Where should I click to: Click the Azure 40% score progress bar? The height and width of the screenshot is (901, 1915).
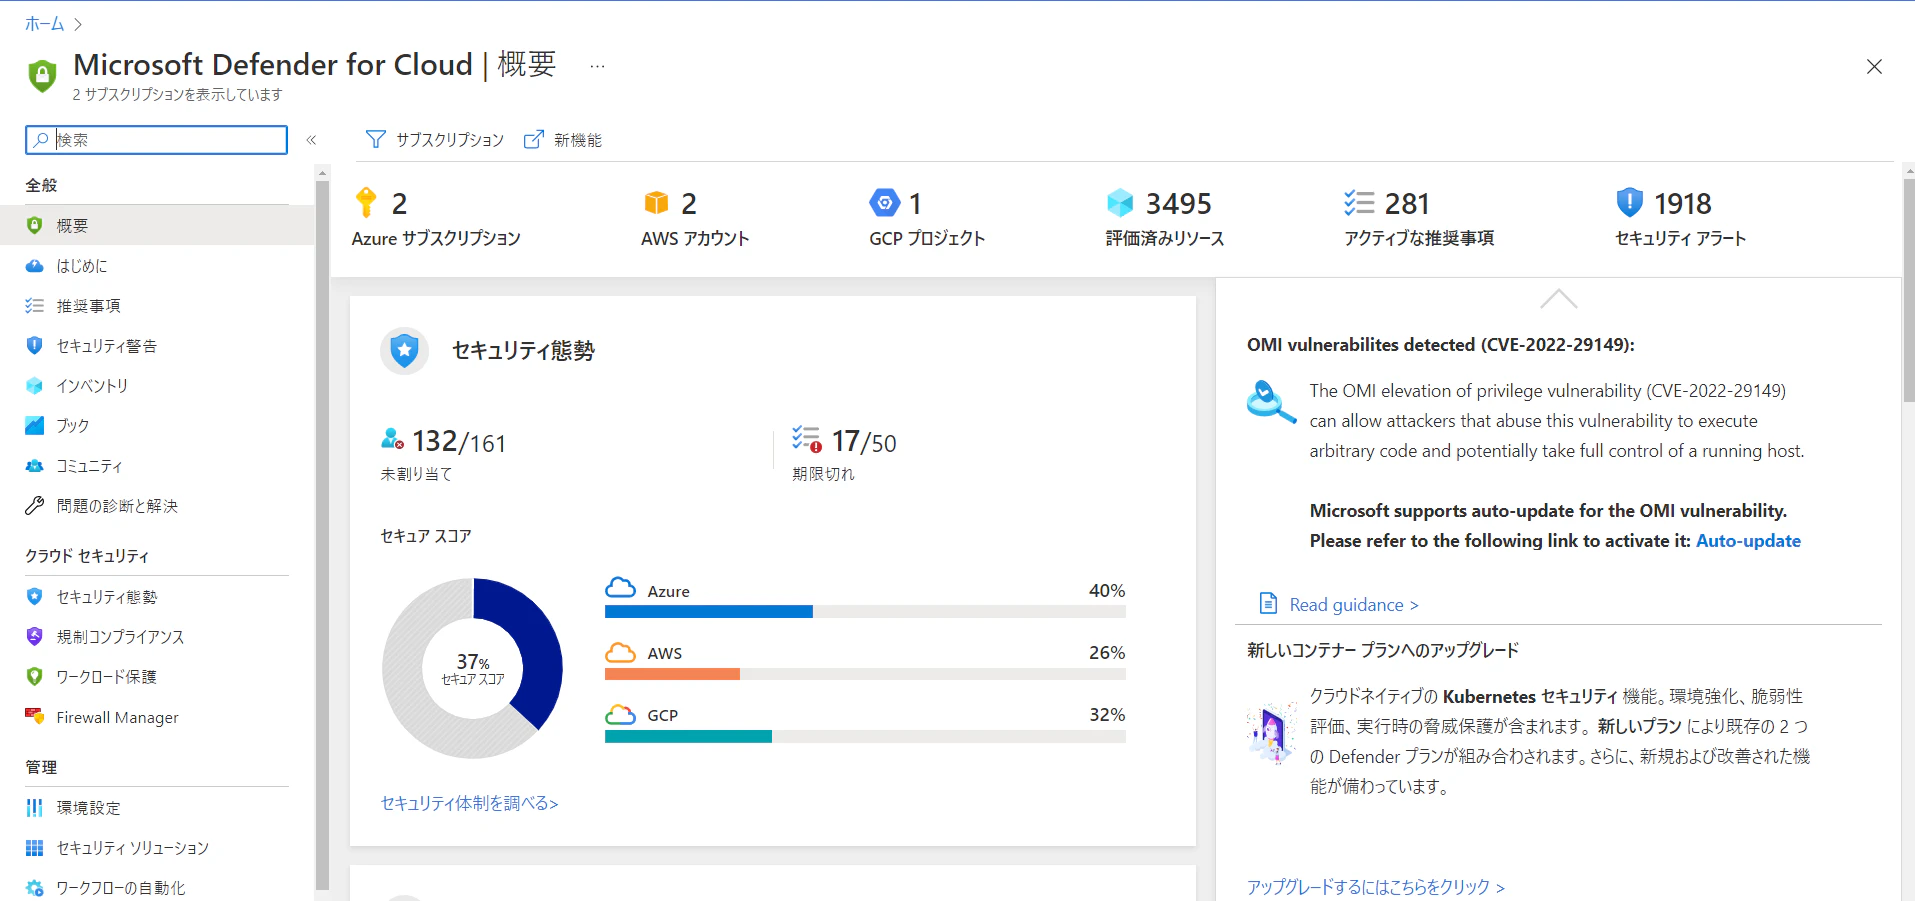click(865, 612)
